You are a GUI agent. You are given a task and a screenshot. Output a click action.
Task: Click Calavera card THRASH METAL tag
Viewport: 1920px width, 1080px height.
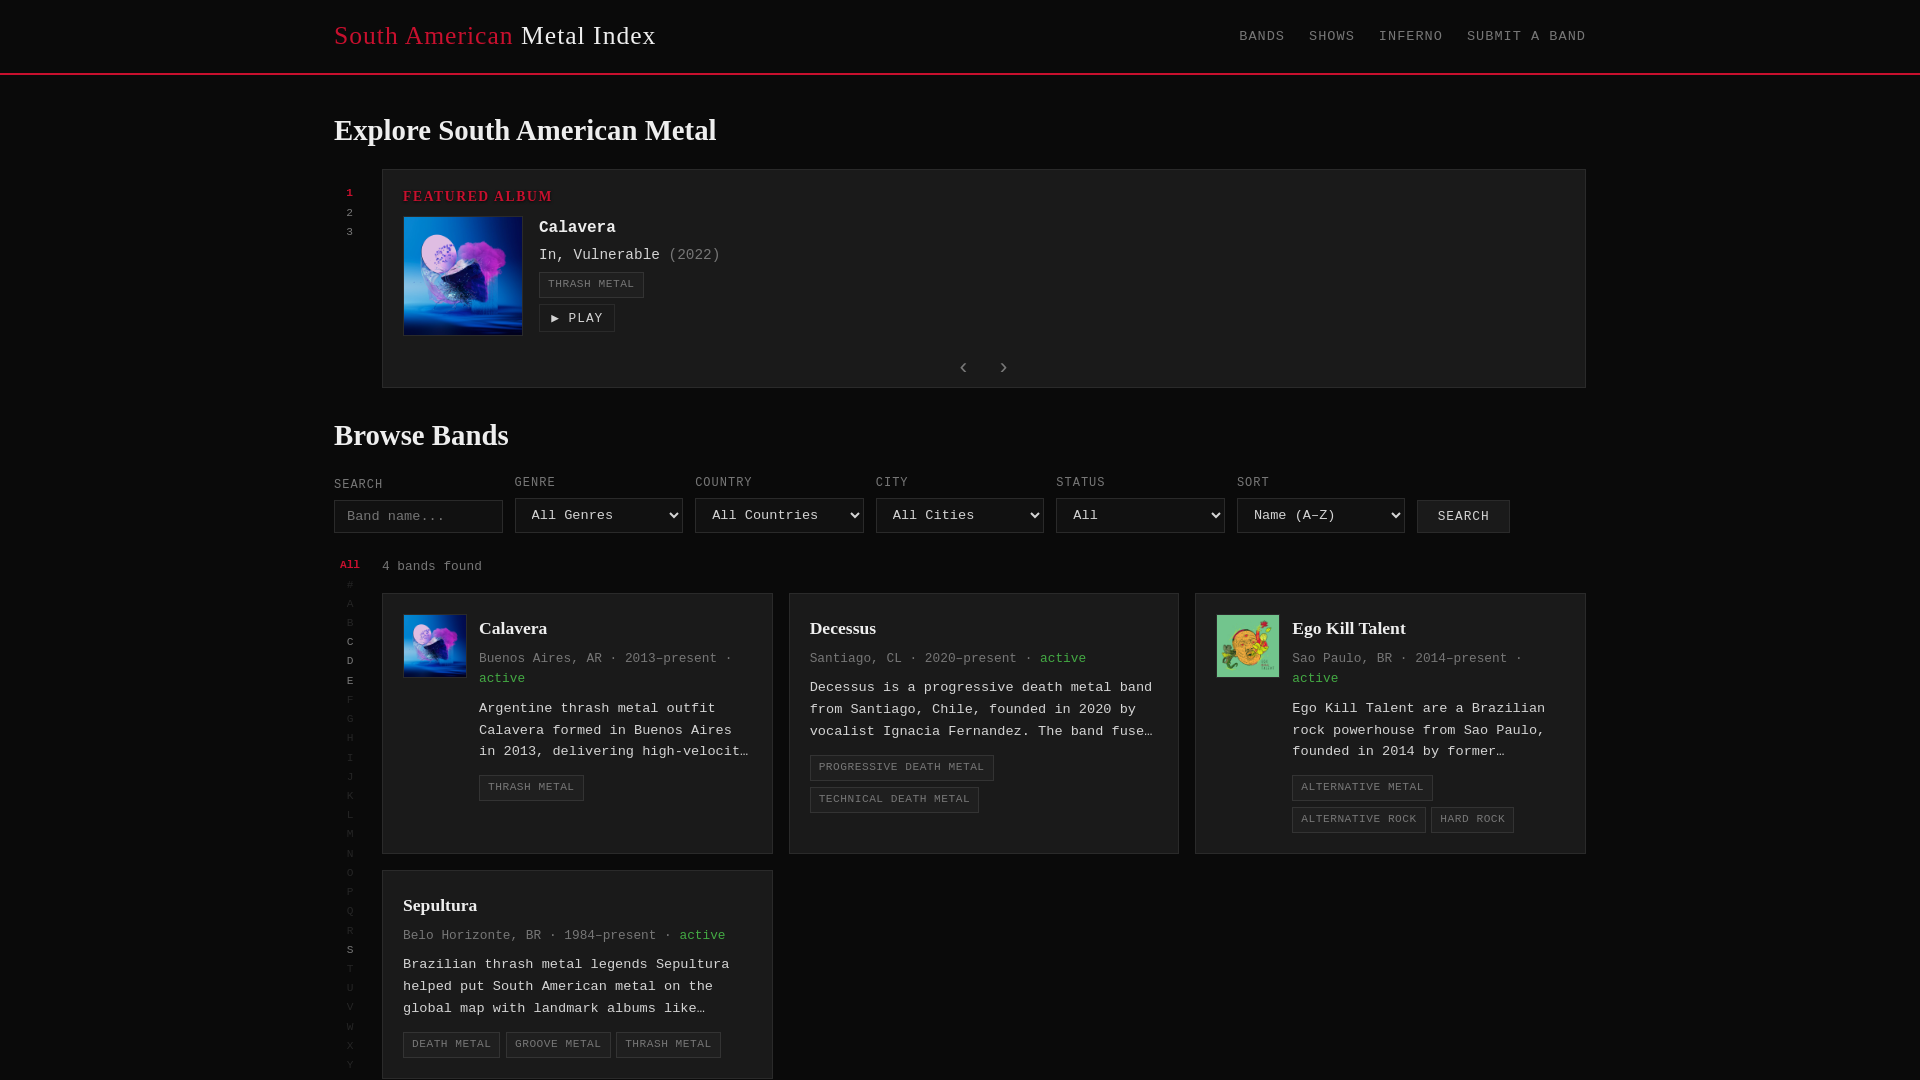[531, 788]
